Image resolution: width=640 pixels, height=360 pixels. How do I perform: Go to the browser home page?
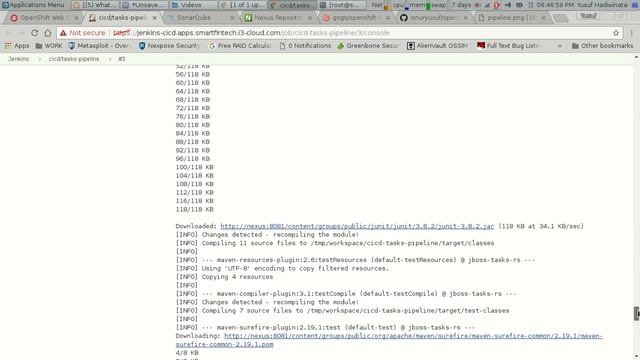(48, 33)
